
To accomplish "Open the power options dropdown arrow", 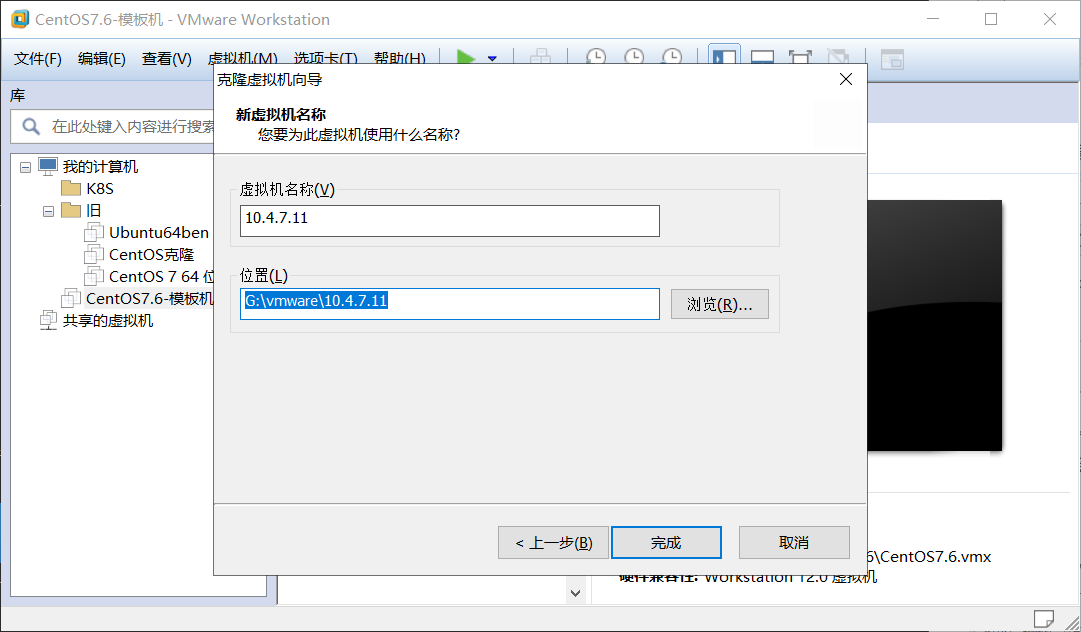I will coord(492,59).
